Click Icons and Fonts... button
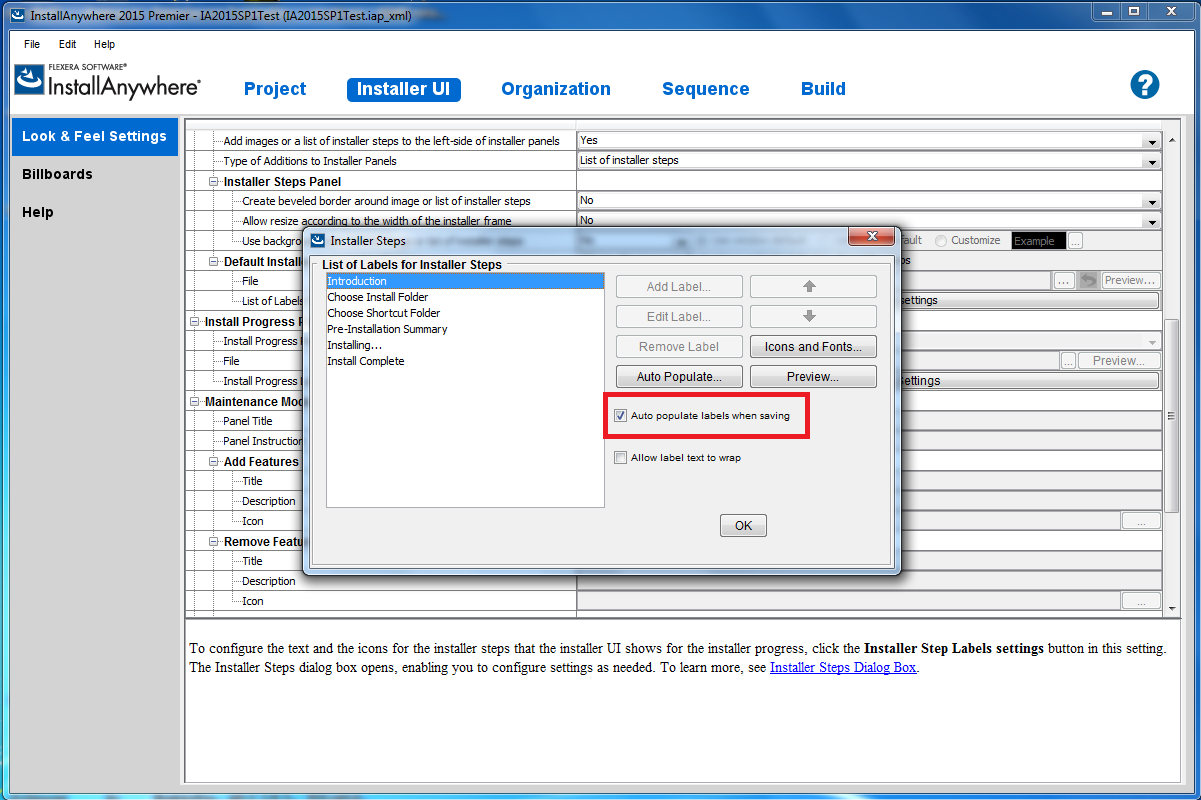This screenshot has width=1201, height=800. coord(813,347)
